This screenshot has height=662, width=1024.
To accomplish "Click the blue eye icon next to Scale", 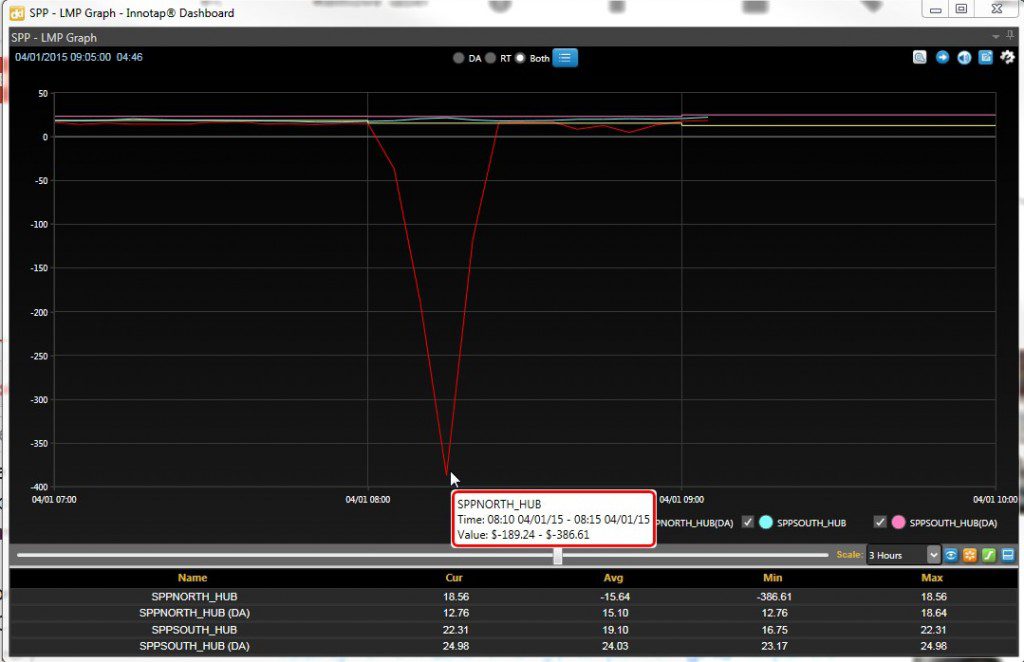I will pyautogui.click(x=951, y=555).
